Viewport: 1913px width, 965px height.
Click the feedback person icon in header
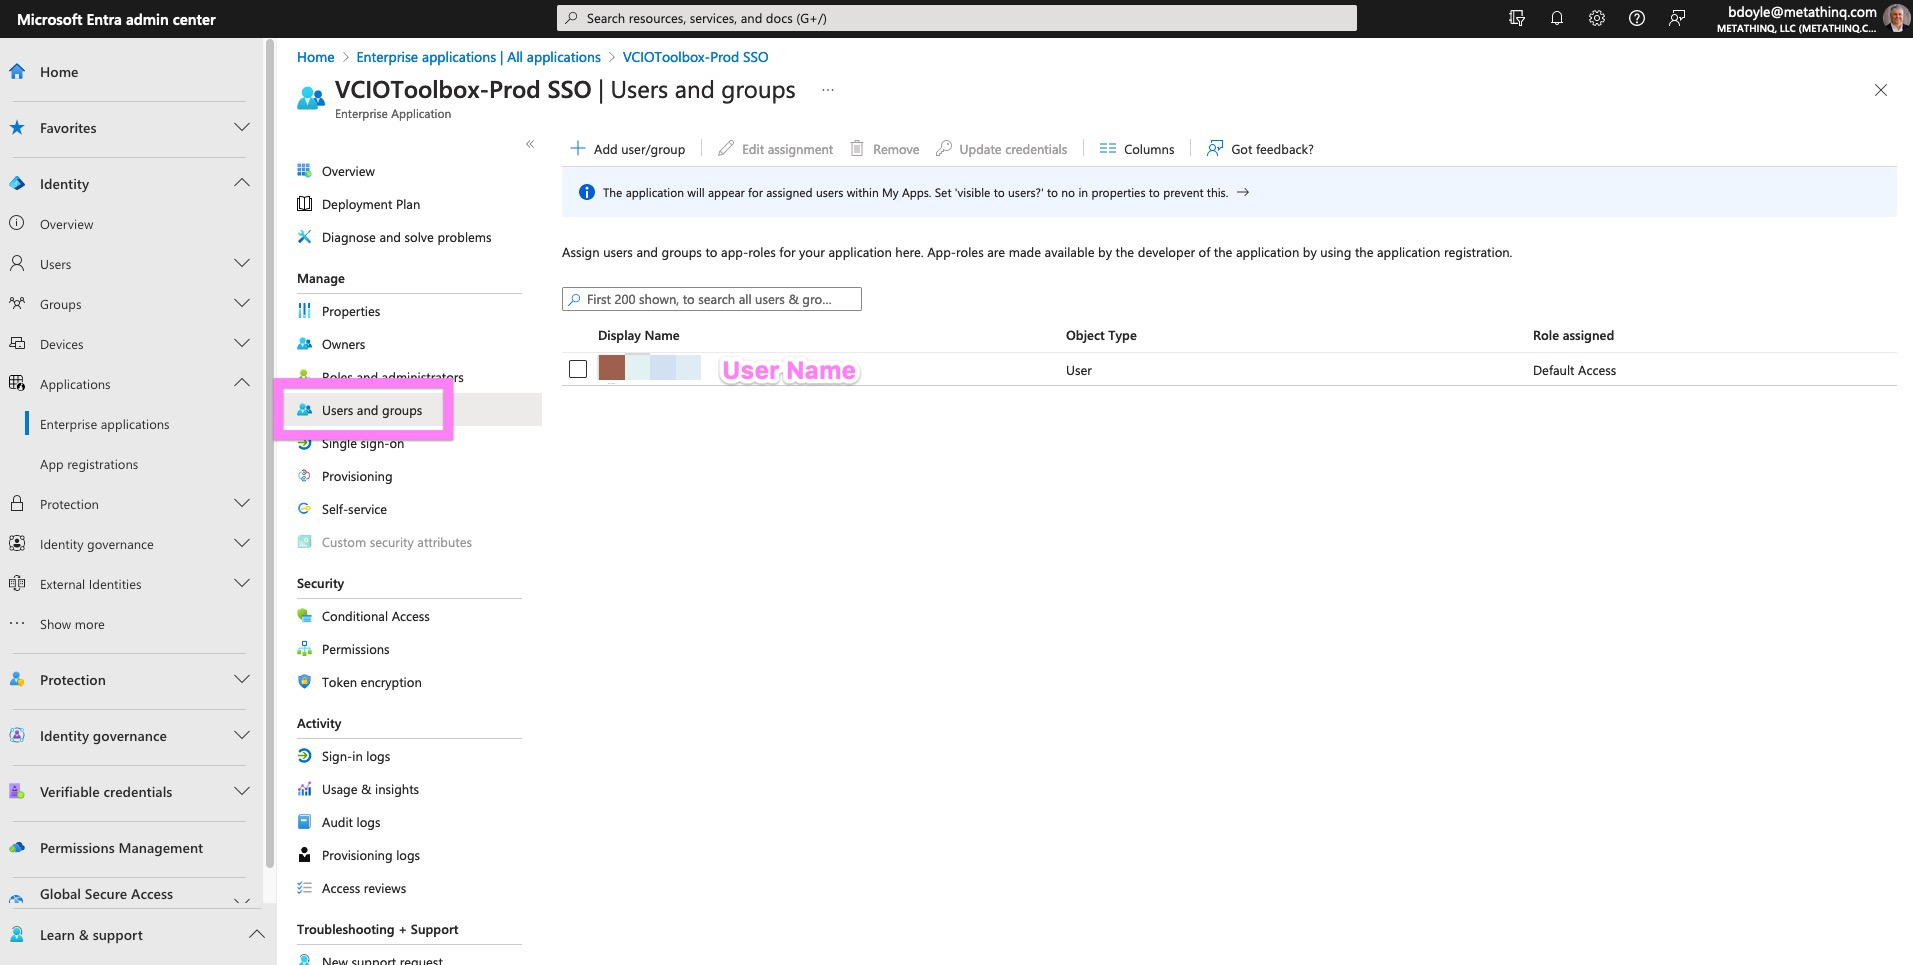pos(1677,18)
